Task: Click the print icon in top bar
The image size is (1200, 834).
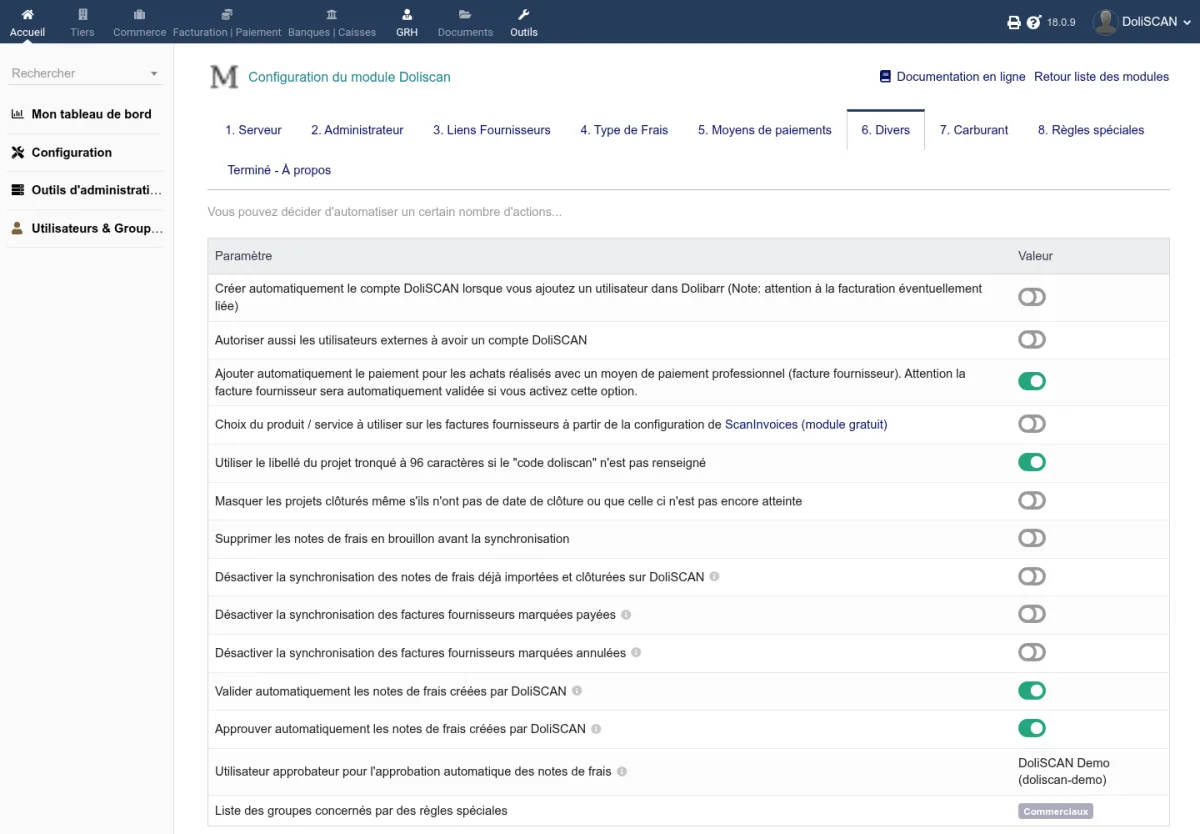Action: (1014, 22)
